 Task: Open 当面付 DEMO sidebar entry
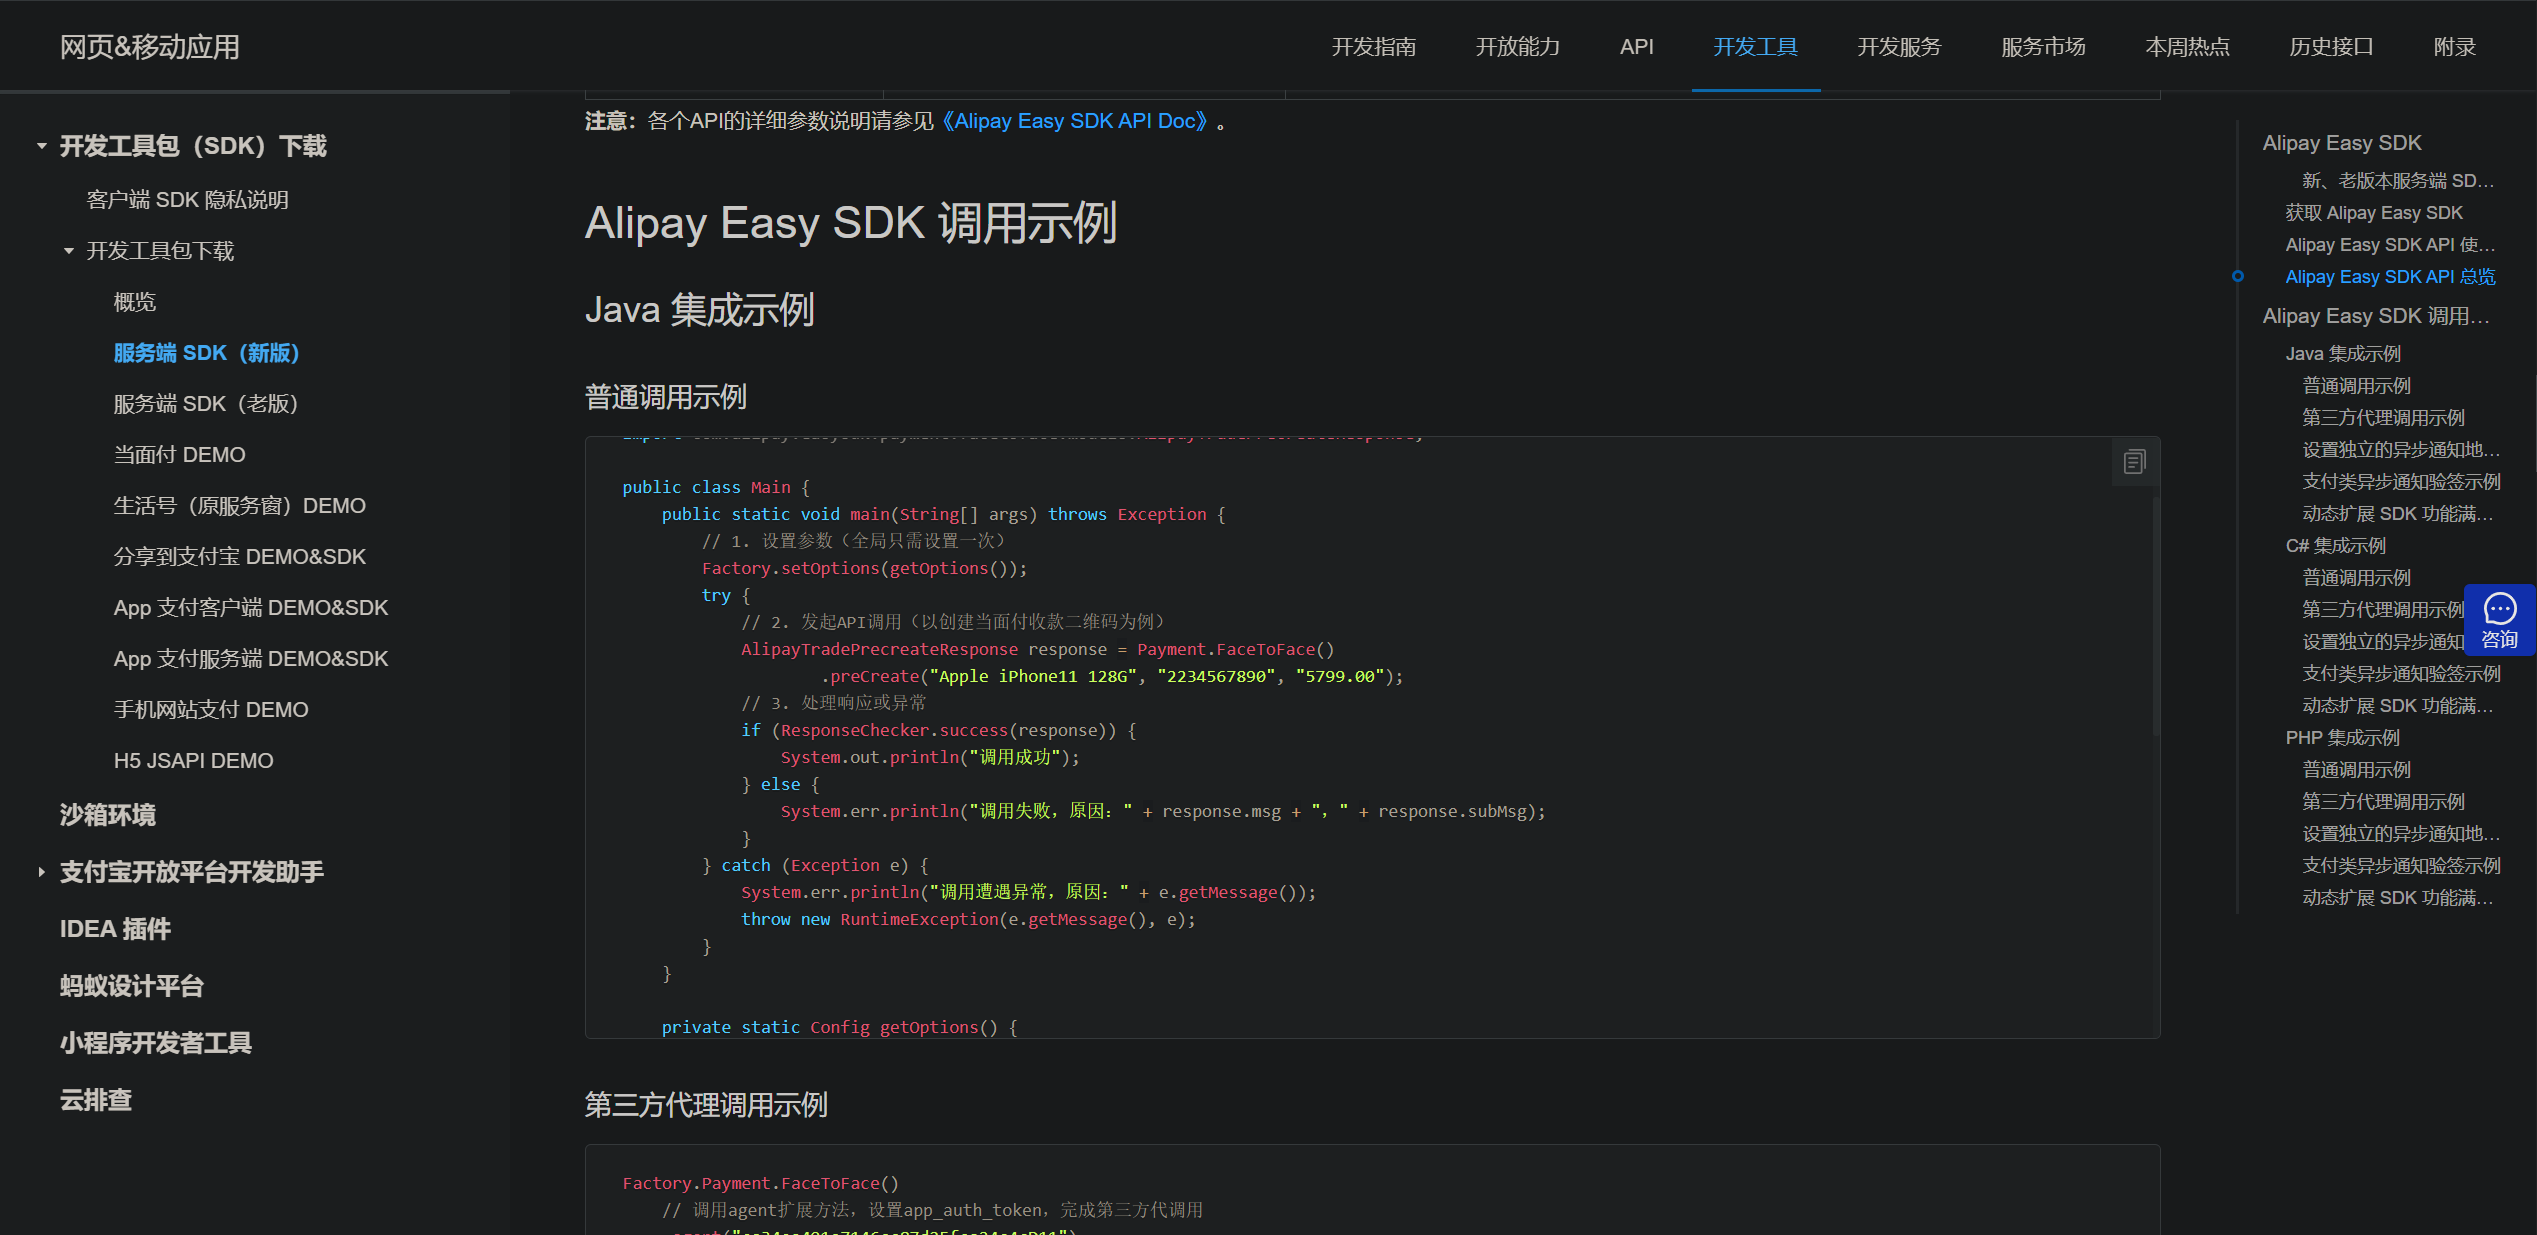click(180, 455)
